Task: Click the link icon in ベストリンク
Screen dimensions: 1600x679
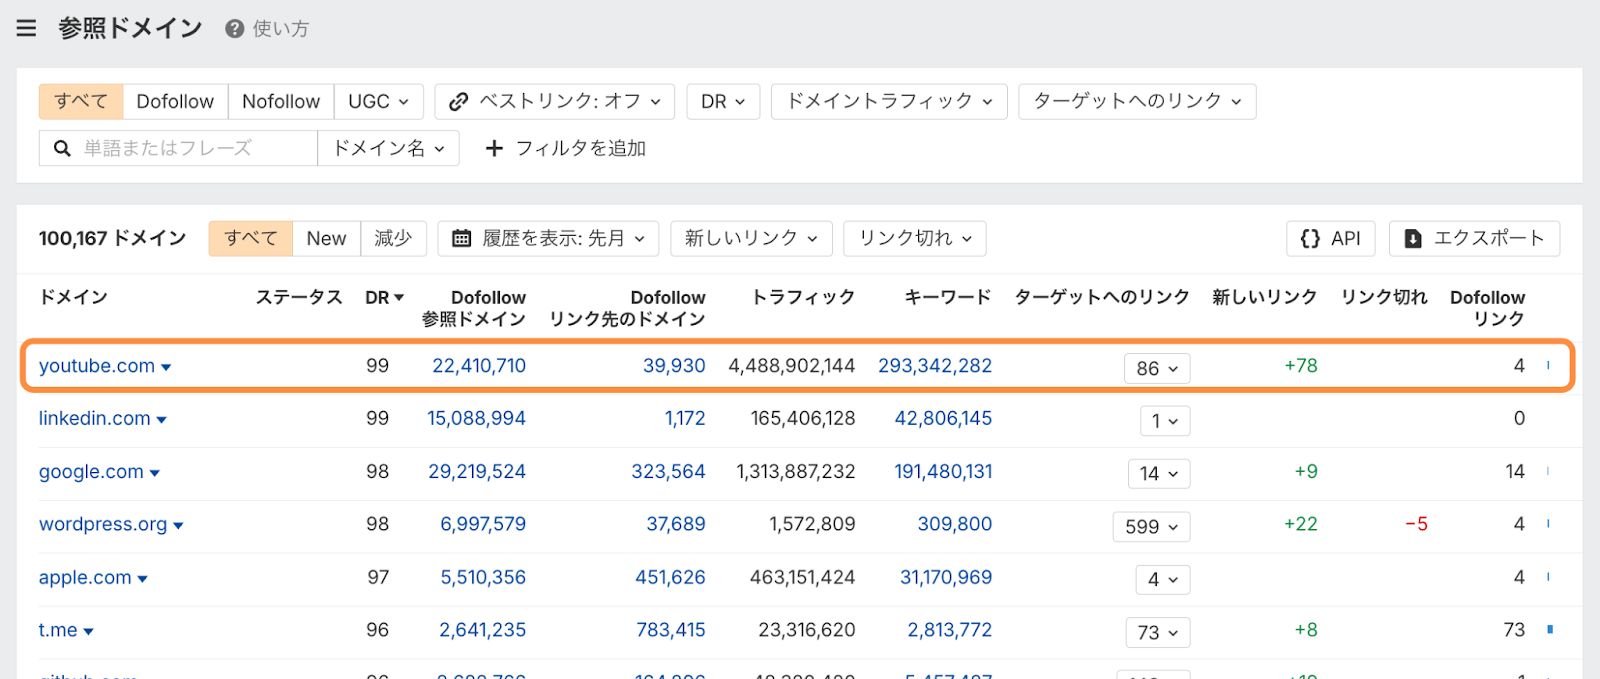Action: [x=459, y=101]
